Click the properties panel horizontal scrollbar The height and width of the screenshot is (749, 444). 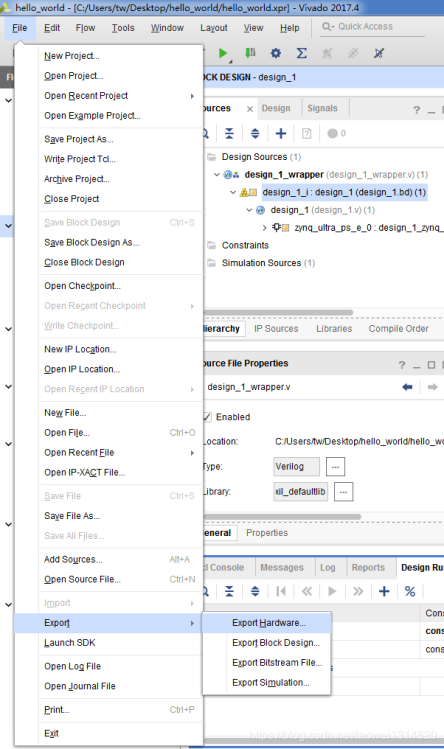point(282,517)
